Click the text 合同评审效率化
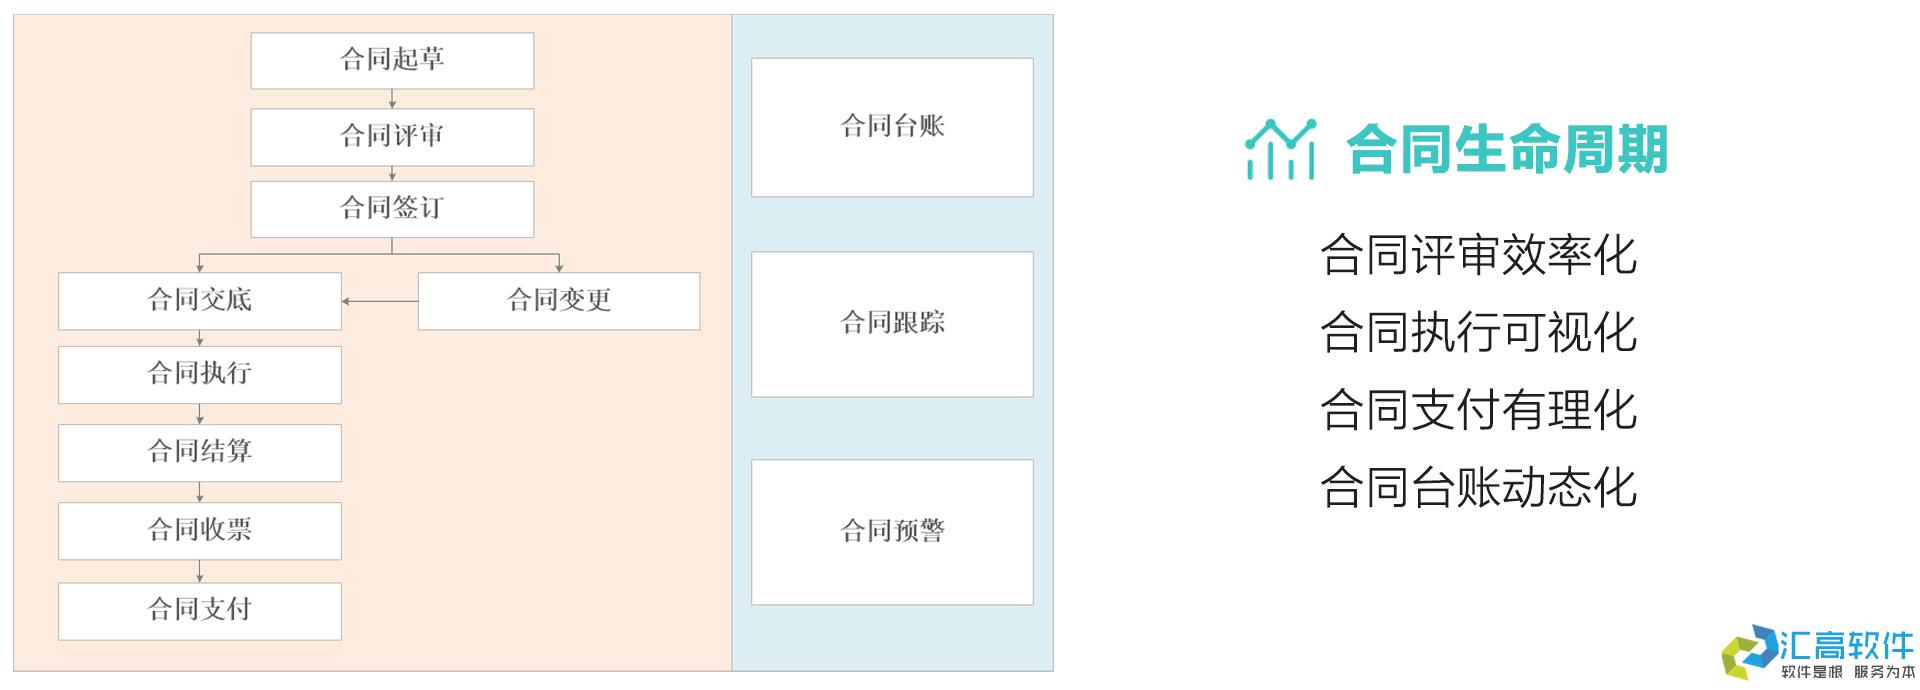The width and height of the screenshot is (1920, 690). 1478,255
